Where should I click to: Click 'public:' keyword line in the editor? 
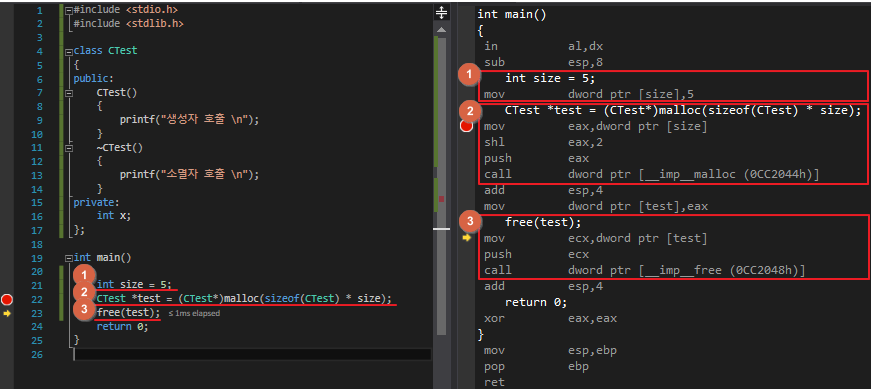click(x=93, y=78)
